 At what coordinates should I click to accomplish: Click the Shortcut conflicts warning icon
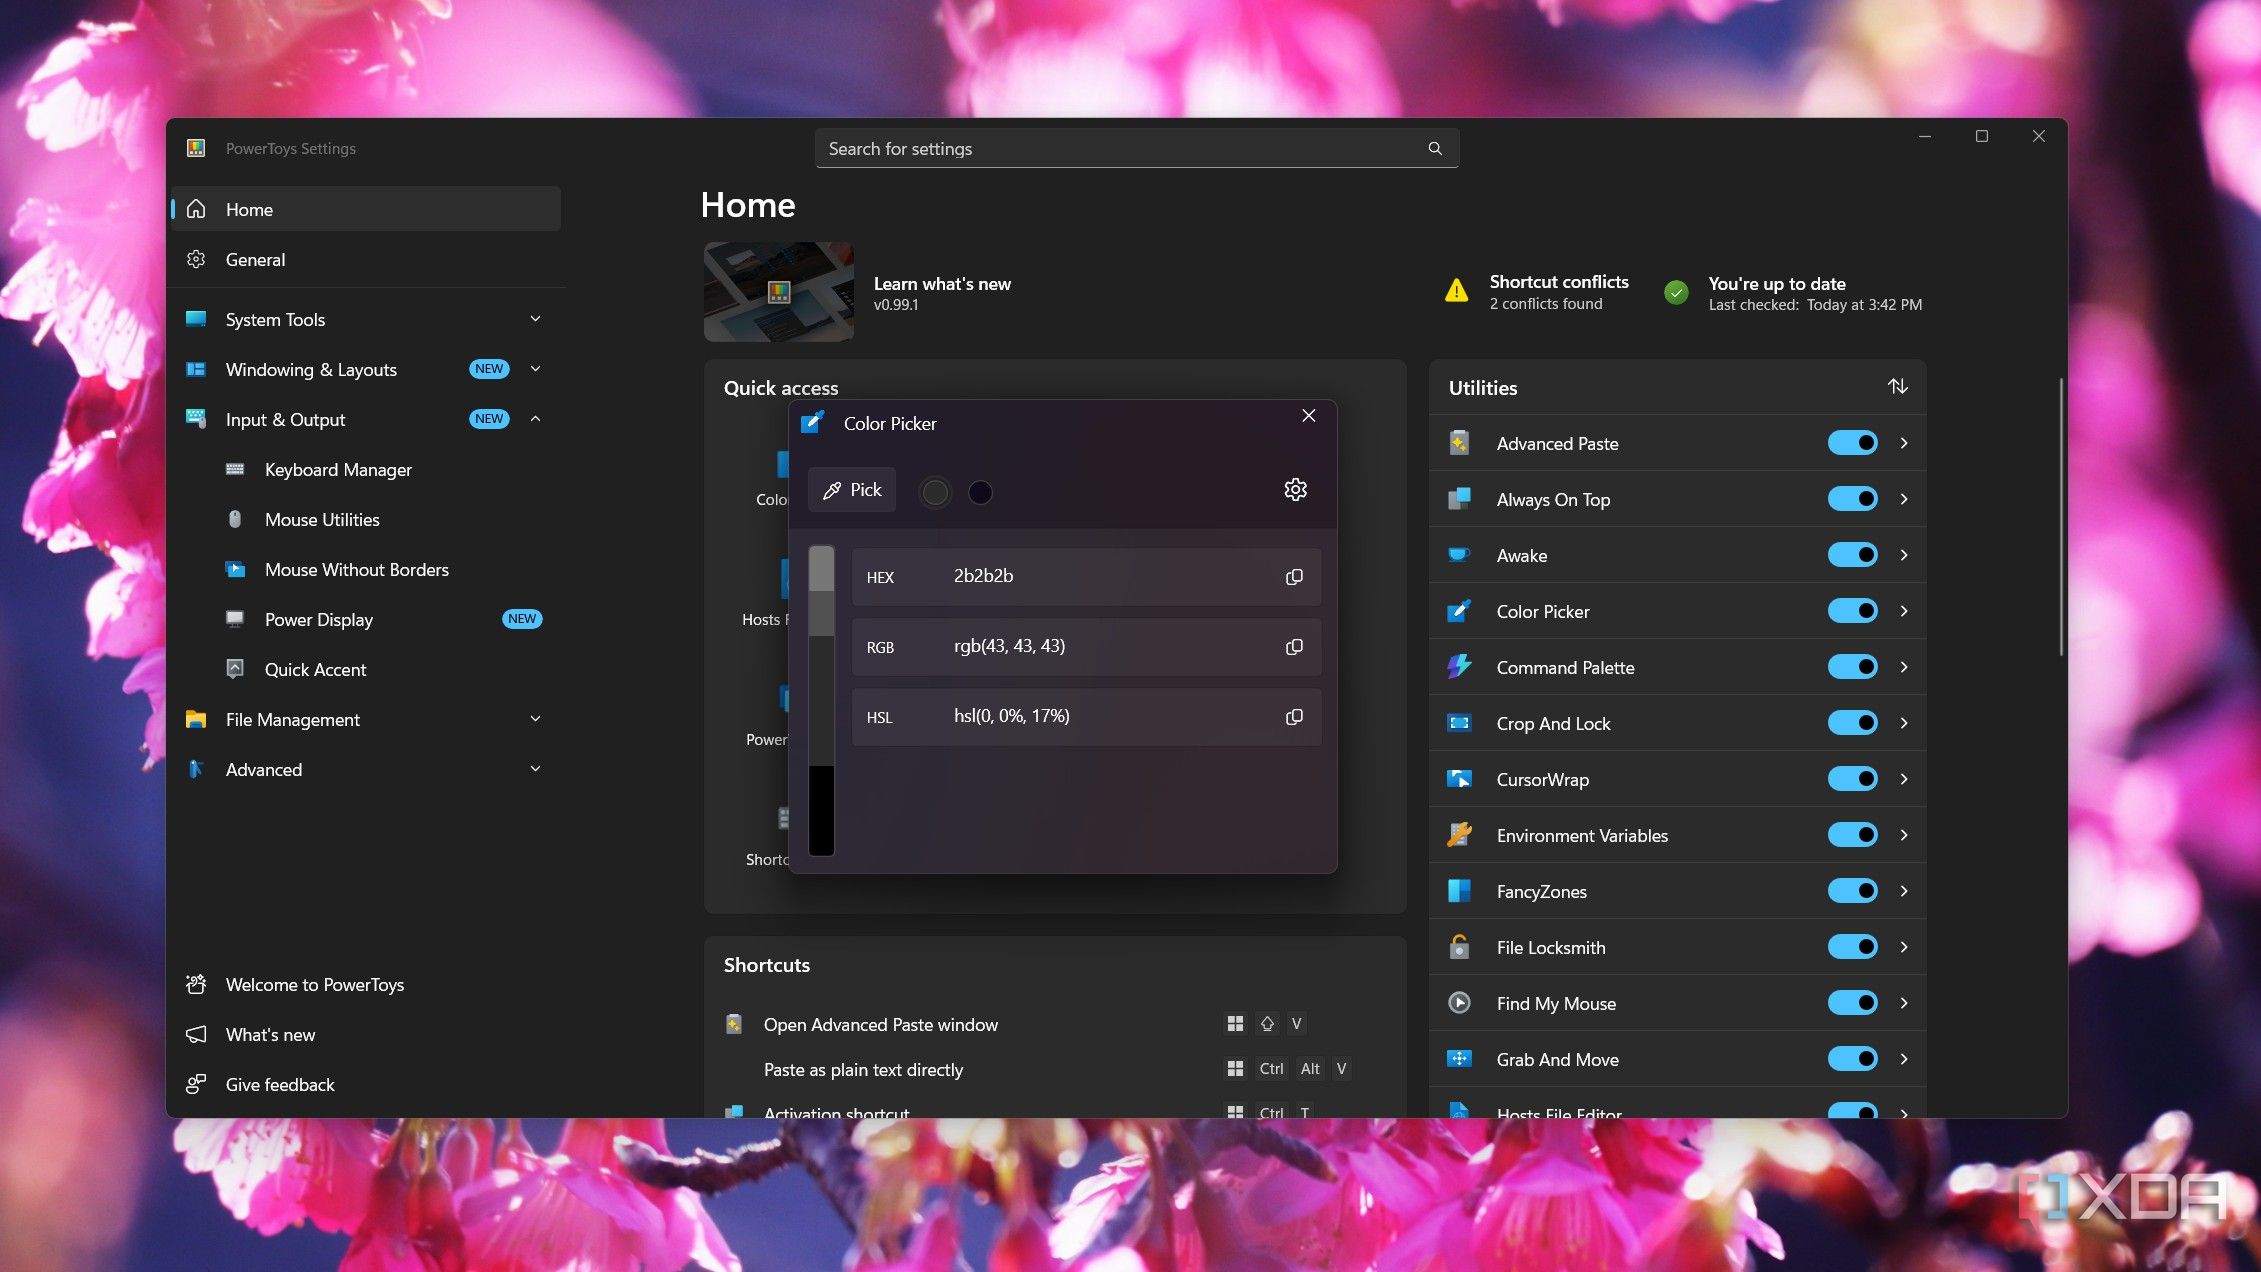[1457, 291]
